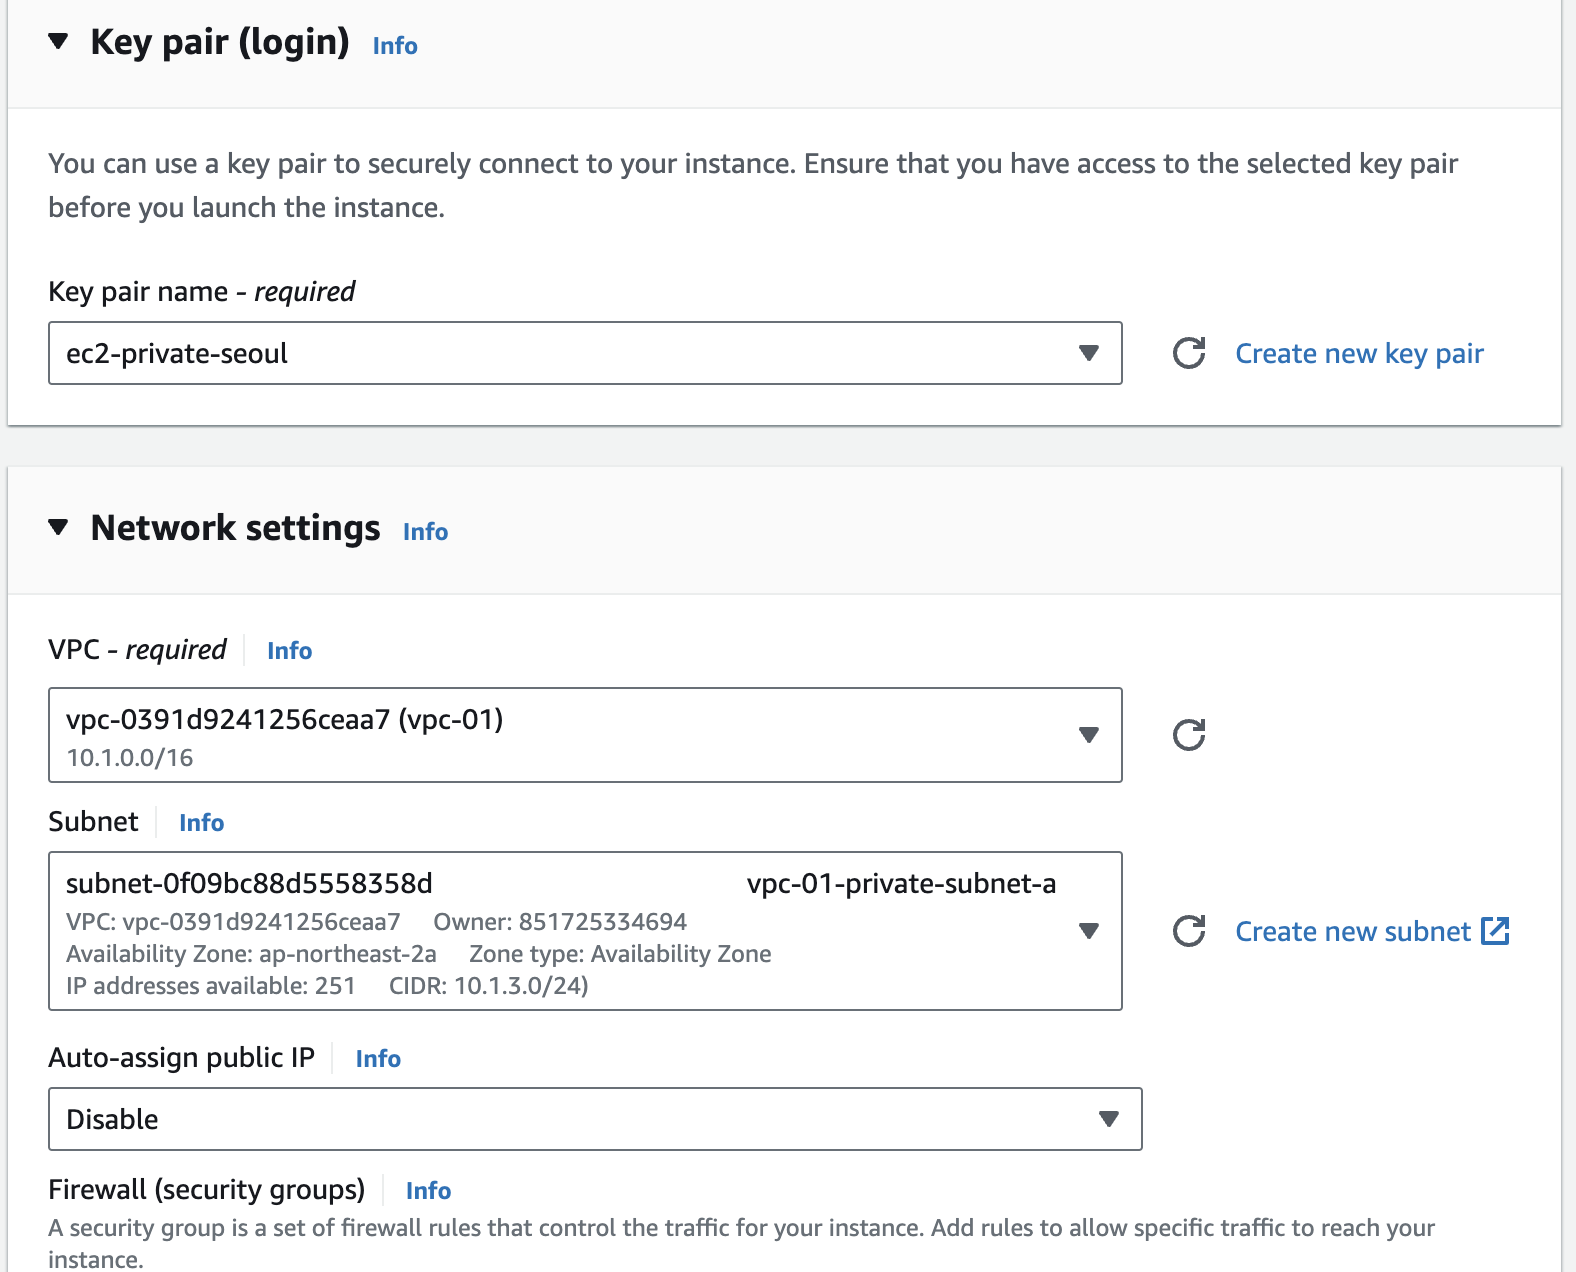Open Info link beside Subnet label
The height and width of the screenshot is (1272, 1576).
pos(201,823)
